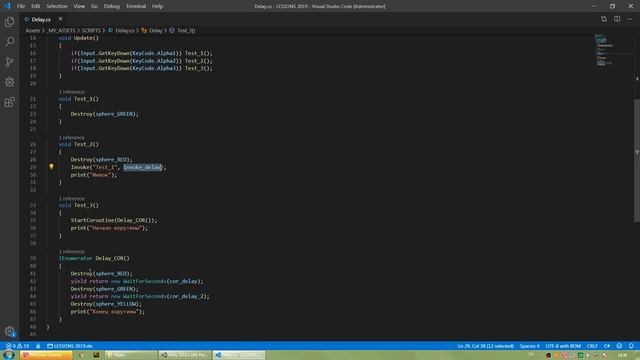Viewport: 640px width, 360px height.
Task: Close the Delay.cs editor tab
Action: coord(60,19)
